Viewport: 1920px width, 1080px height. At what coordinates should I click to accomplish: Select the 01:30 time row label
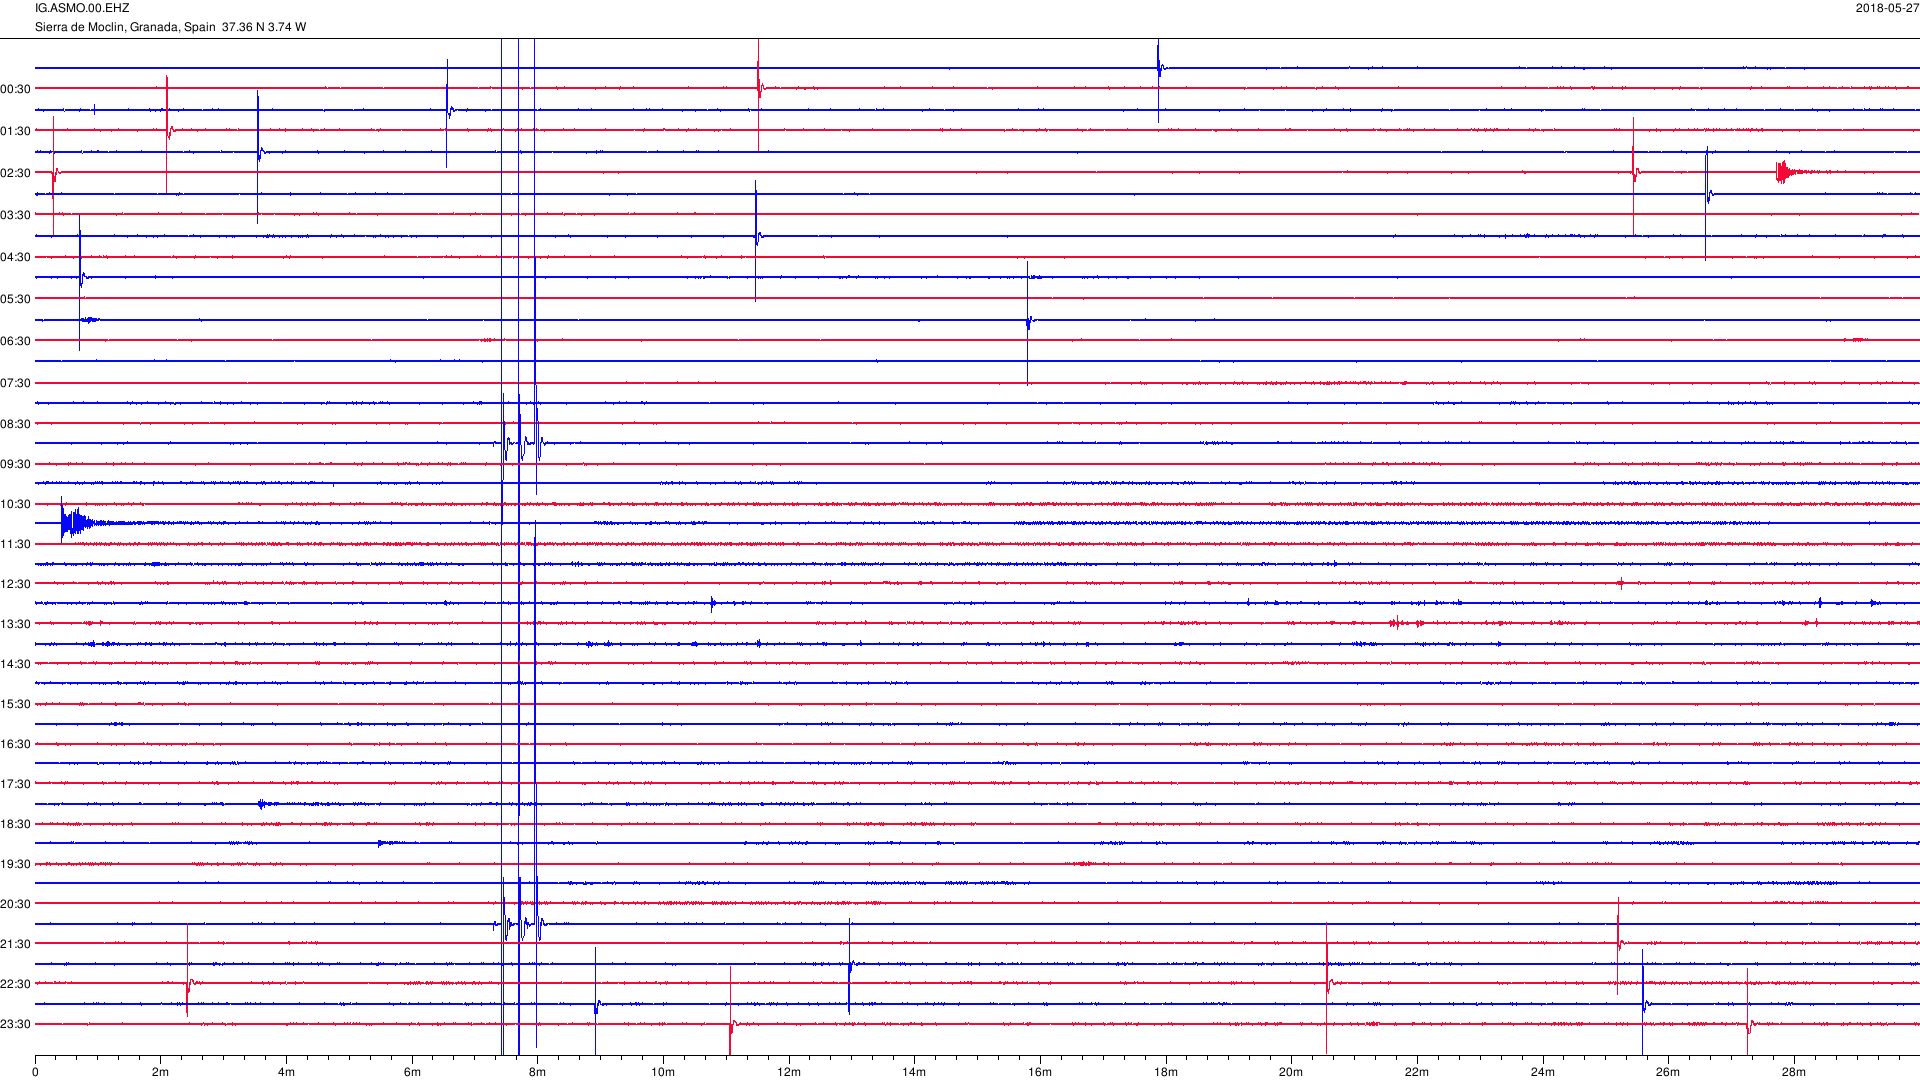16,131
